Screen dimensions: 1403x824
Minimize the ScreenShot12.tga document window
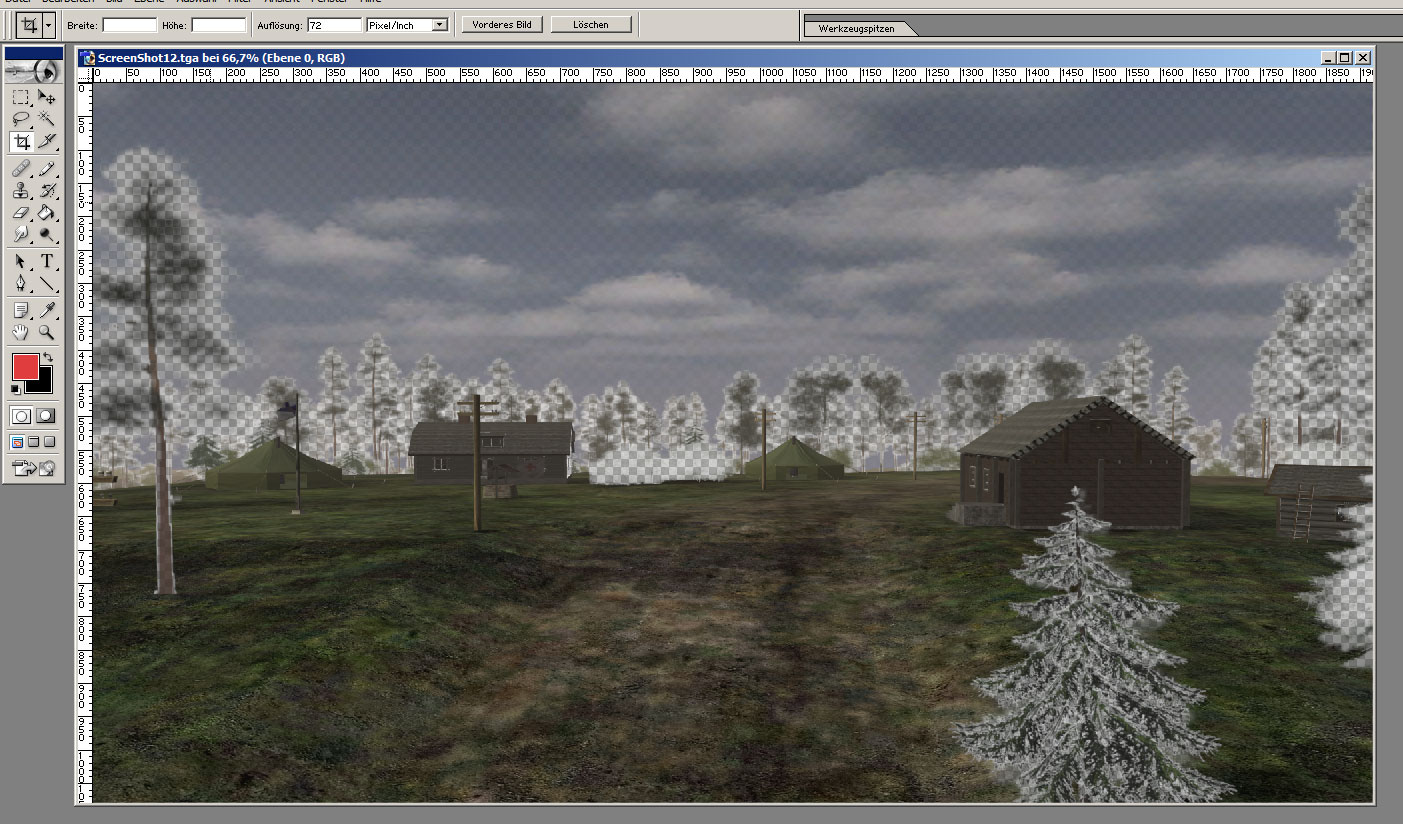(x=1329, y=58)
